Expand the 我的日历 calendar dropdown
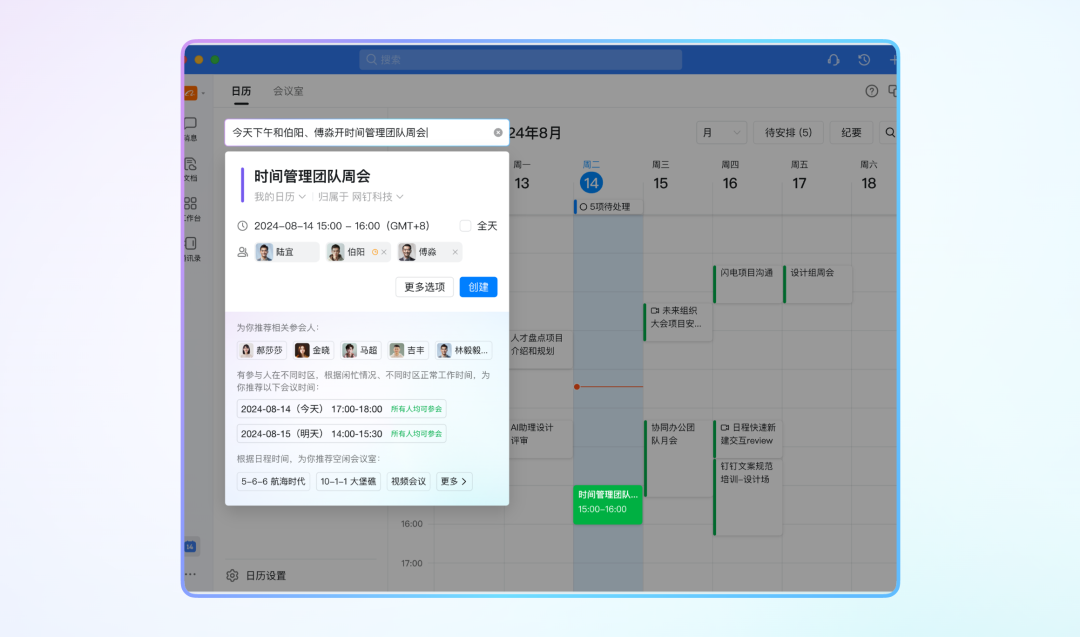This screenshot has height=637, width=1080. [x=279, y=197]
